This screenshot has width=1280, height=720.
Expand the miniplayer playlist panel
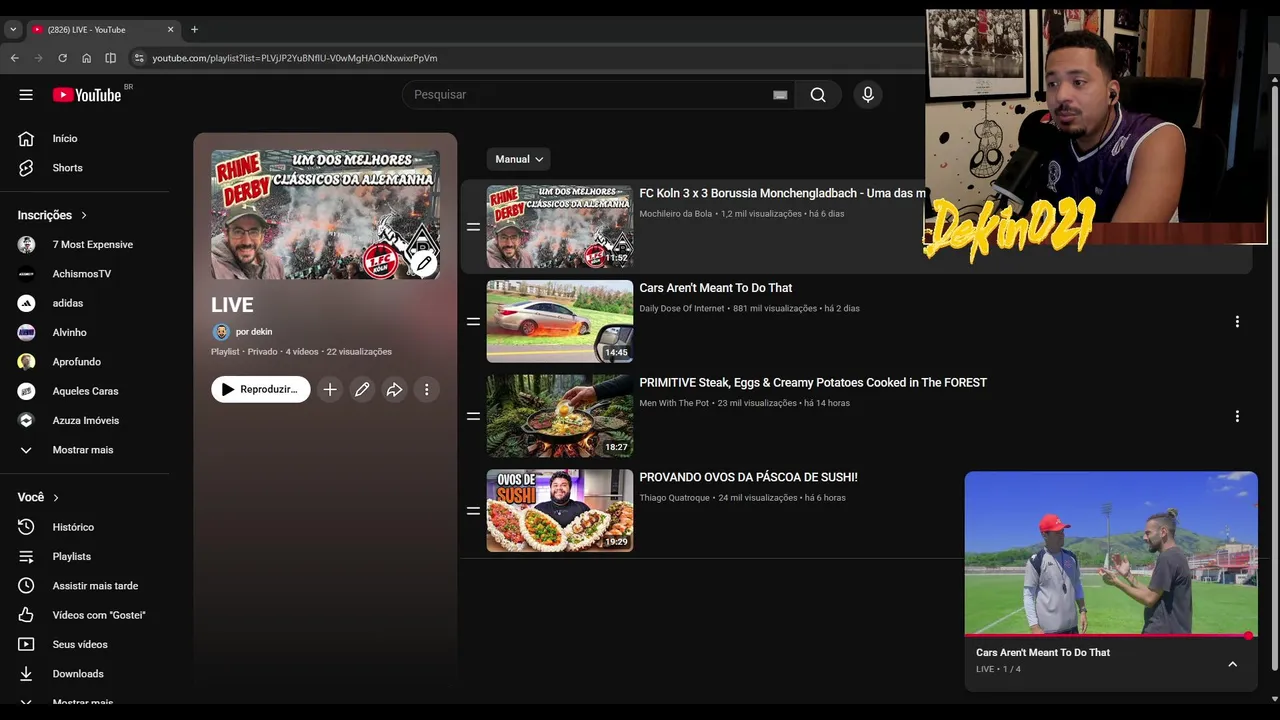[x=1232, y=664]
